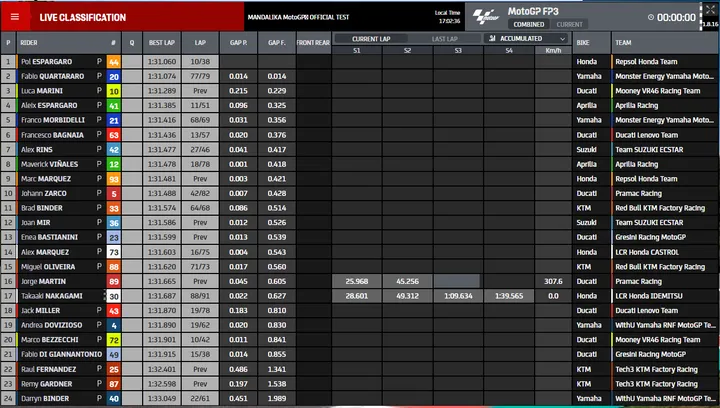Click number badge 43 of Jack Miller
Image resolution: width=720 pixels, height=408 pixels.
coord(113,311)
